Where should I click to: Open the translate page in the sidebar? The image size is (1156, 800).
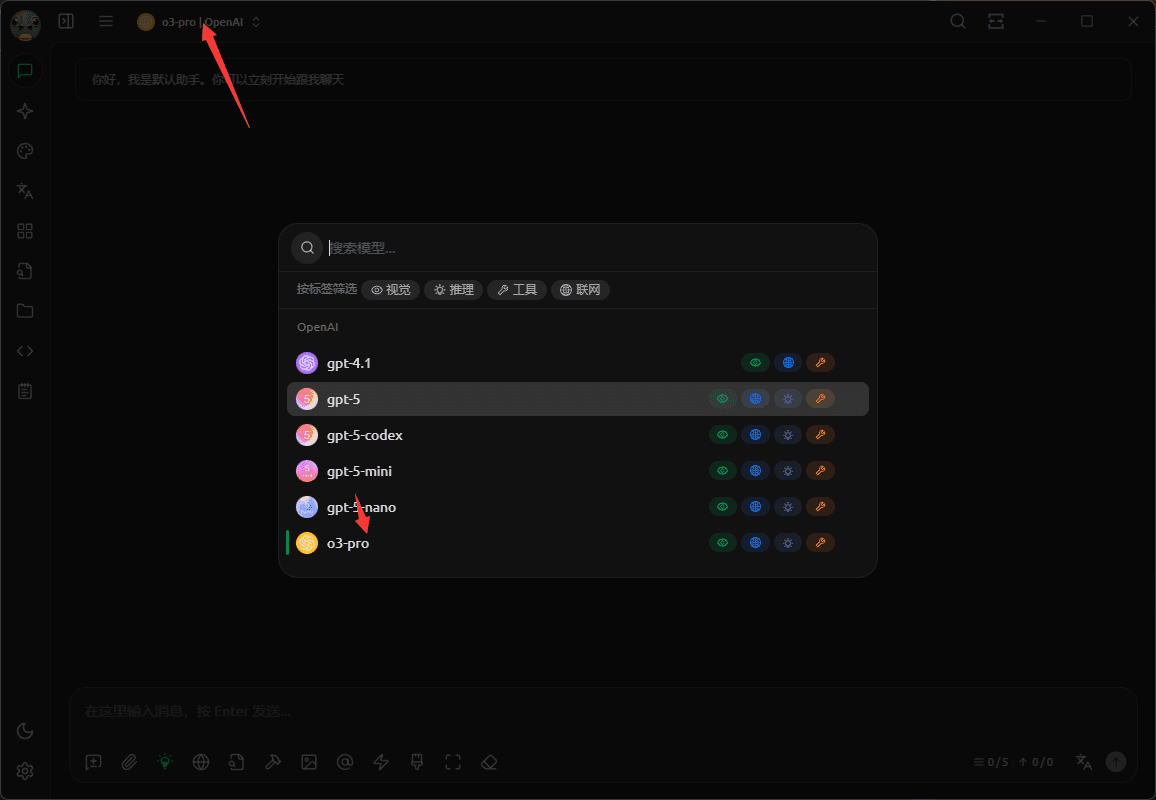click(x=25, y=191)
